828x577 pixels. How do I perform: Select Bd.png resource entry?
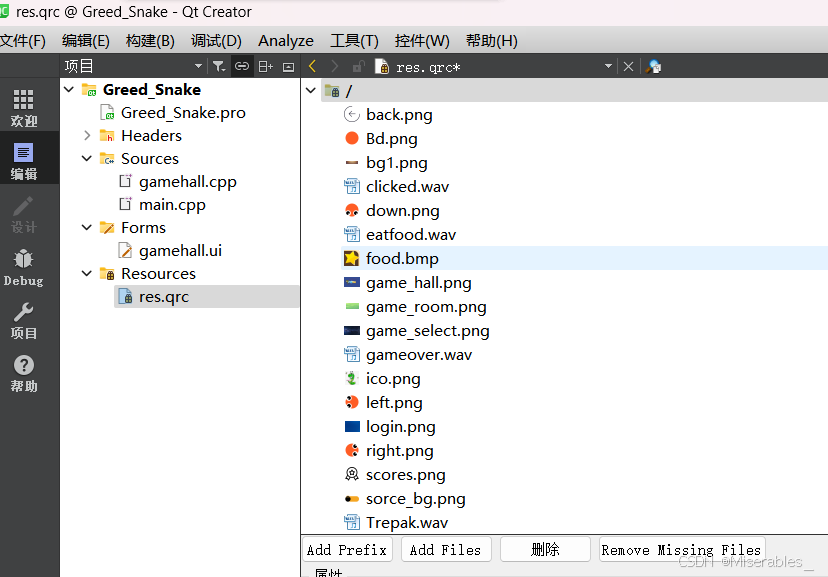click(391, 138)
